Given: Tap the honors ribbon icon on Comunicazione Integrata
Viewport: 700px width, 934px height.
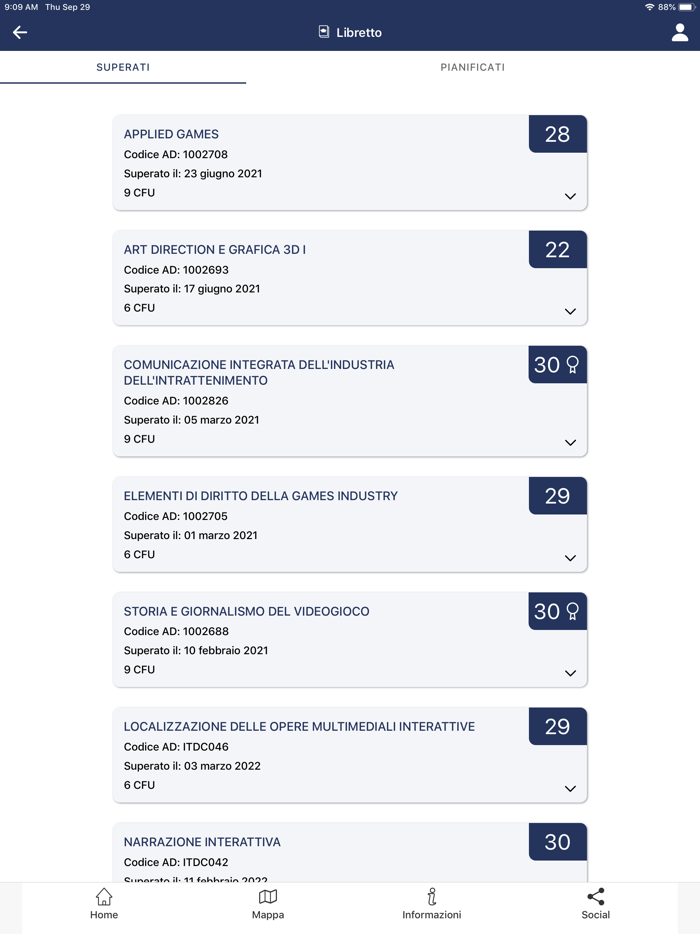Looking at the screenshot, I should tap(573, 365).
